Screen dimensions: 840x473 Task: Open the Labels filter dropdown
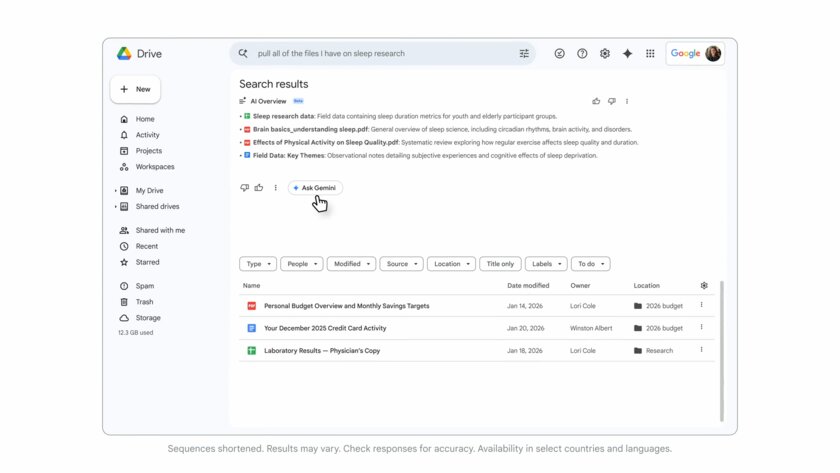[x=546, y=264]
